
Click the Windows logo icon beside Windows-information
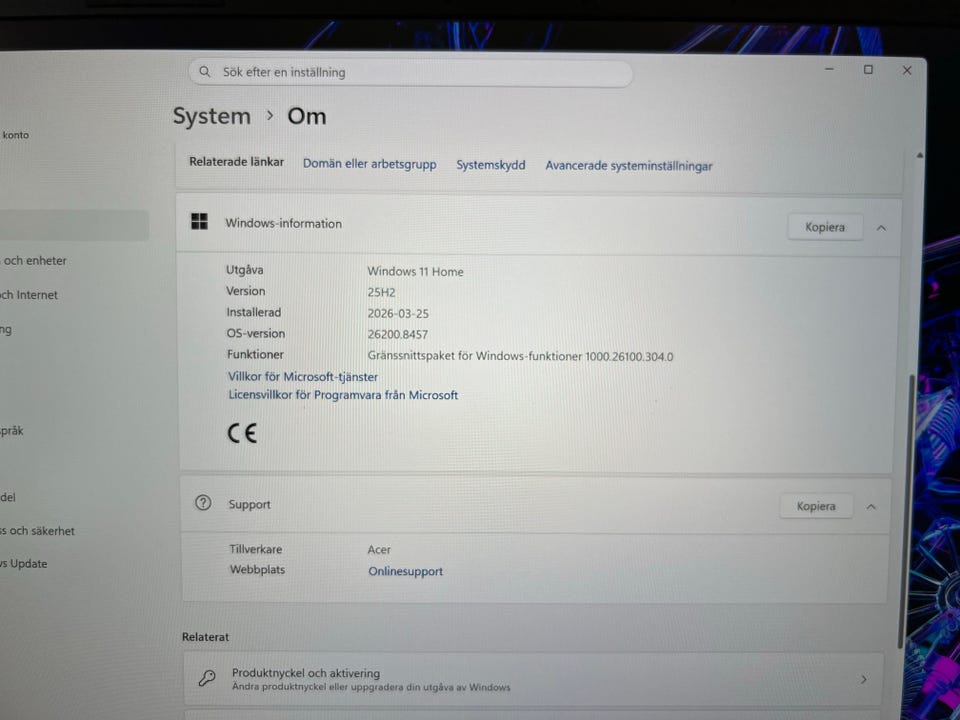(x=200, y=221)
